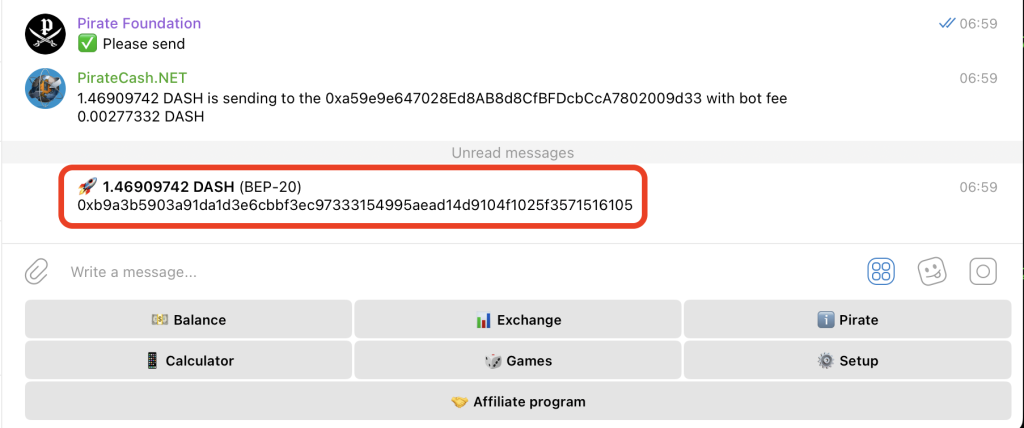1024x428 pixels.
Task: Click the Affiliate program button
Action: (518, 401)
